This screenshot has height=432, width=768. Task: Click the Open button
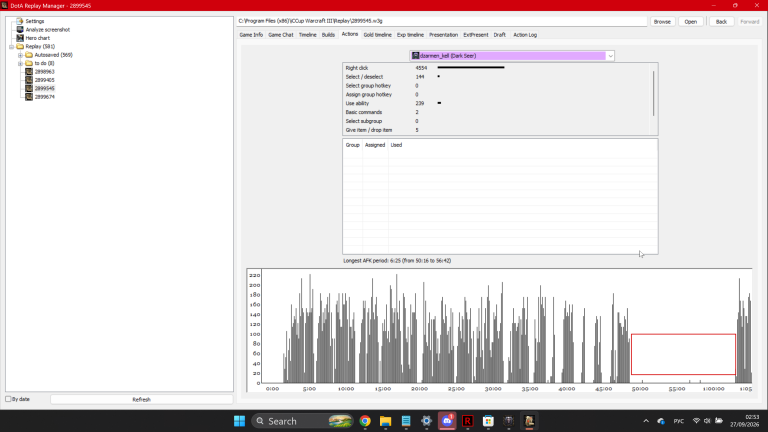[691, 22]
